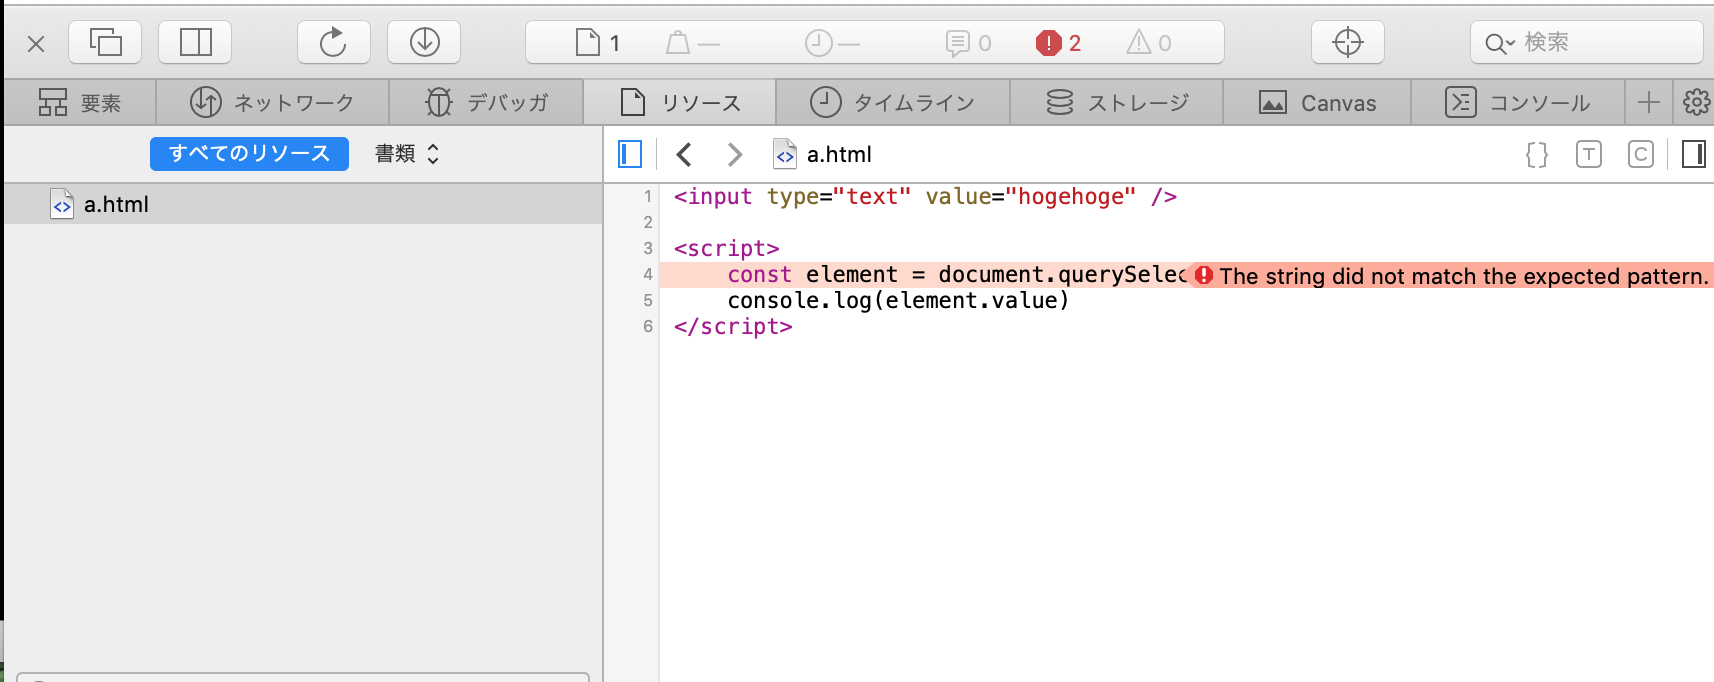
Task: Click the input tag on line 1
Action: [925, 196]
